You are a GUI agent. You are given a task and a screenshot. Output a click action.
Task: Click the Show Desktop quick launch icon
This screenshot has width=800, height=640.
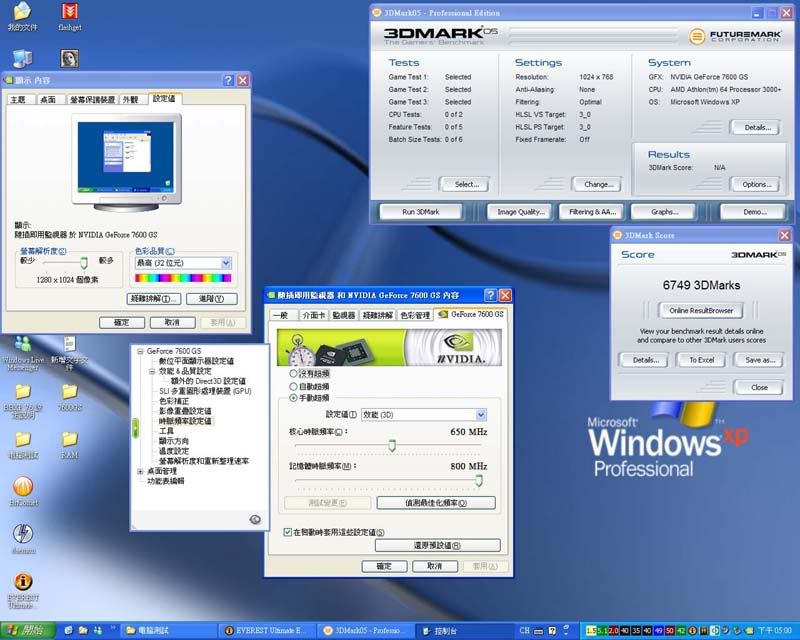coord(68,631)
